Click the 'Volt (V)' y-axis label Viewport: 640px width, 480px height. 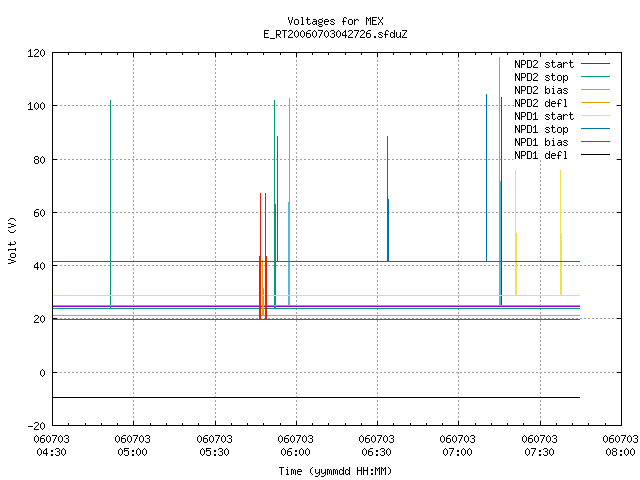[12, 241]
